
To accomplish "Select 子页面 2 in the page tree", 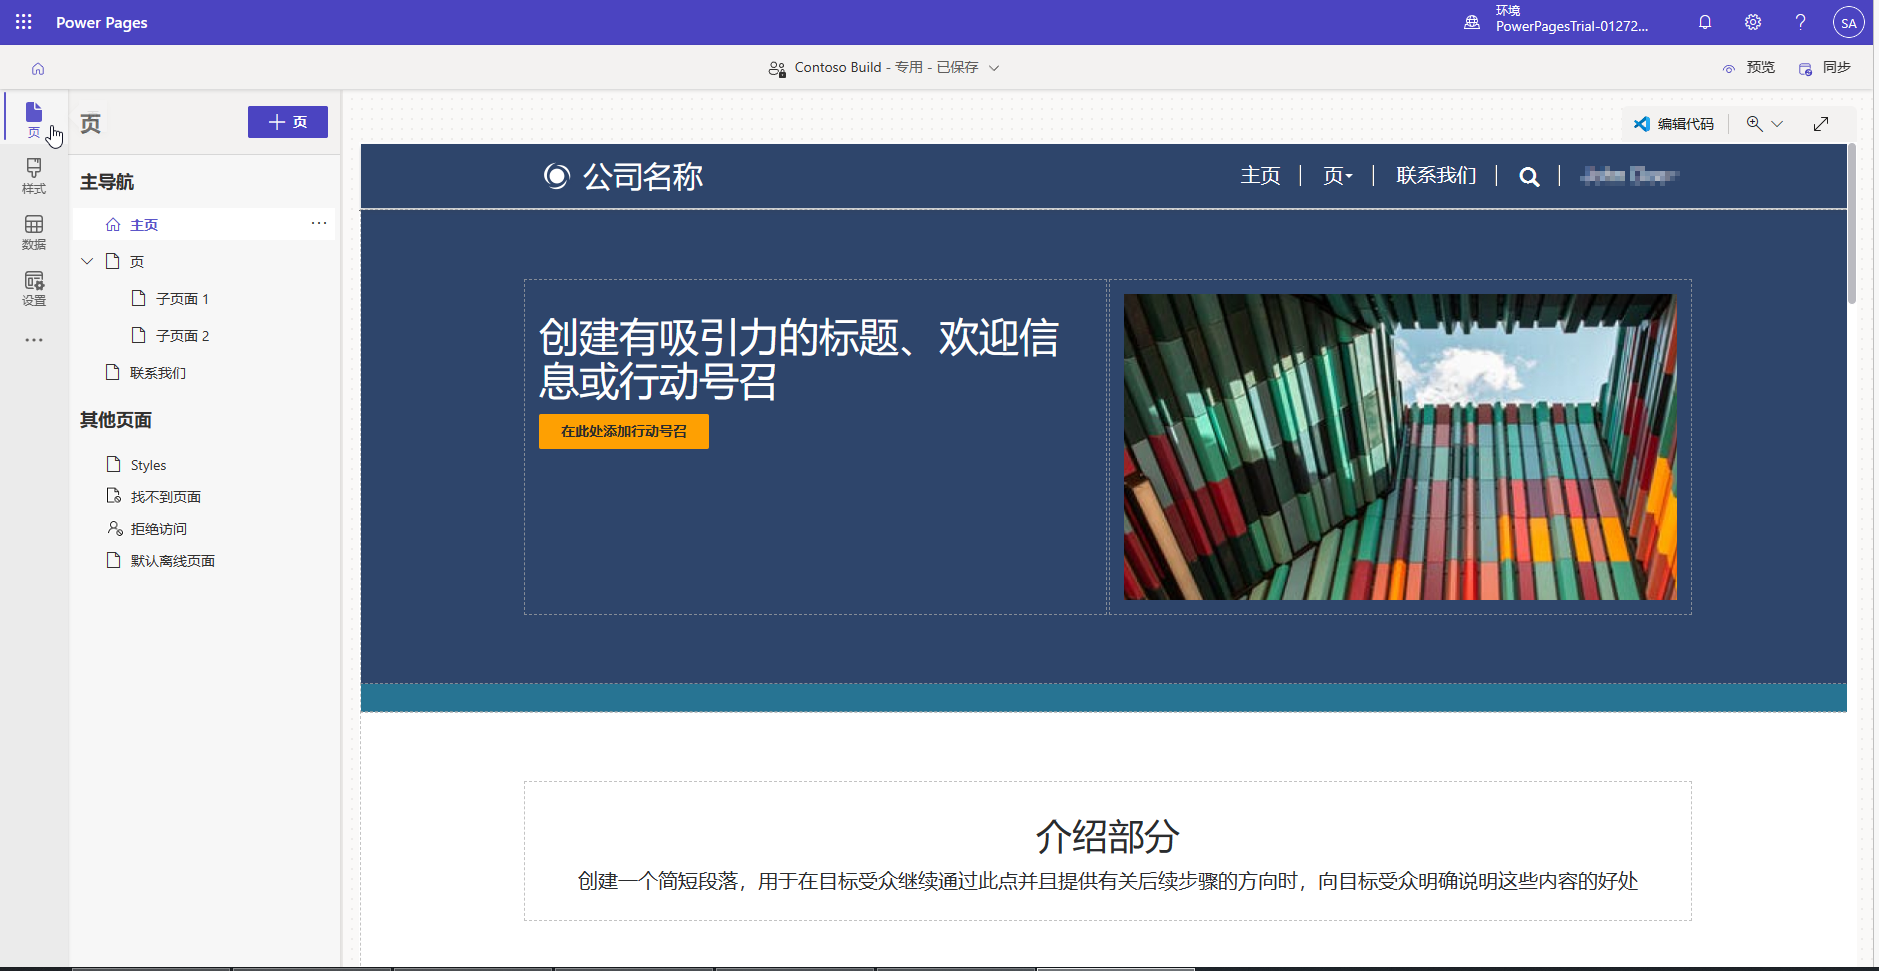I will point(182,335).
